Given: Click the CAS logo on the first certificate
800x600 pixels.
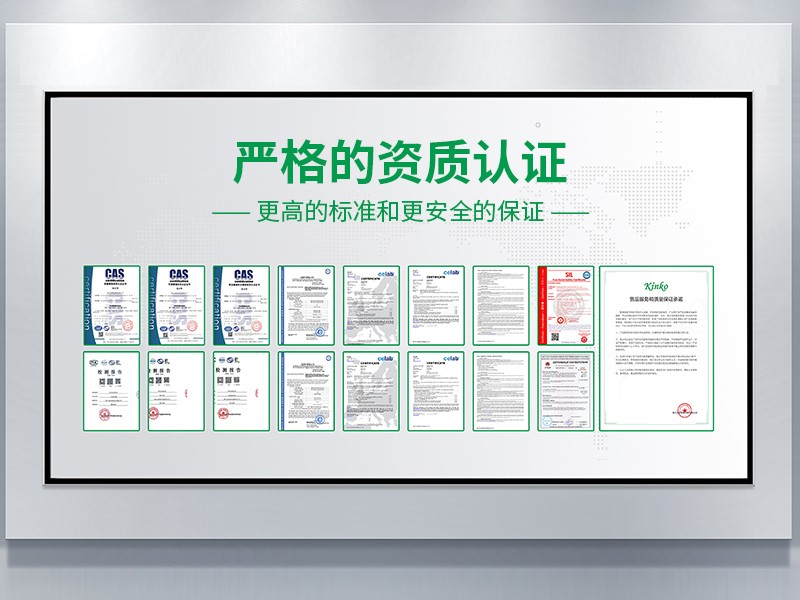Looking at the screenshot, I should click(x=114, y=275).
